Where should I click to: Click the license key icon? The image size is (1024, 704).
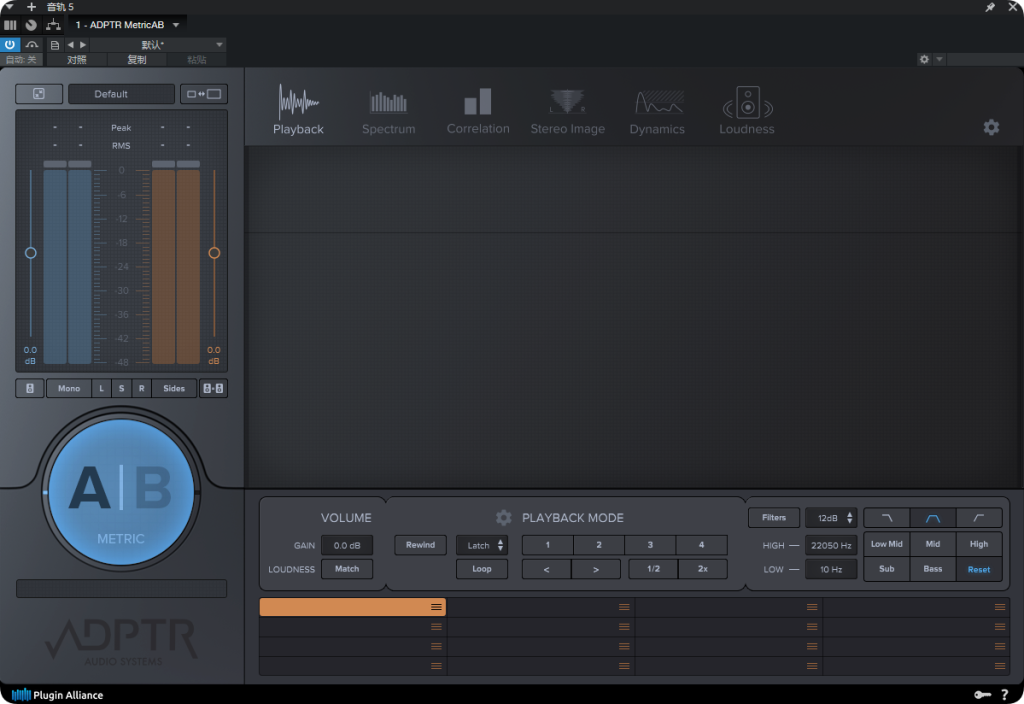click(982, 695)
